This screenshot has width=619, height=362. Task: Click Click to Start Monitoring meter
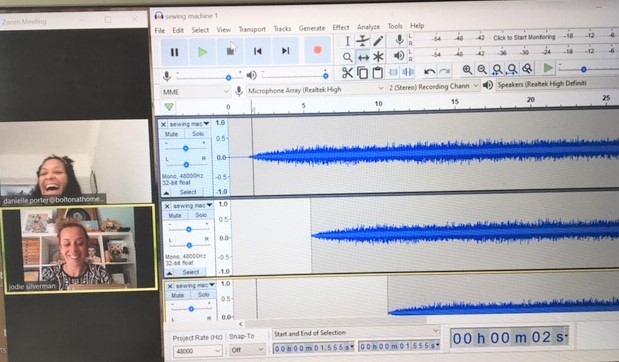tap(524, 37)
